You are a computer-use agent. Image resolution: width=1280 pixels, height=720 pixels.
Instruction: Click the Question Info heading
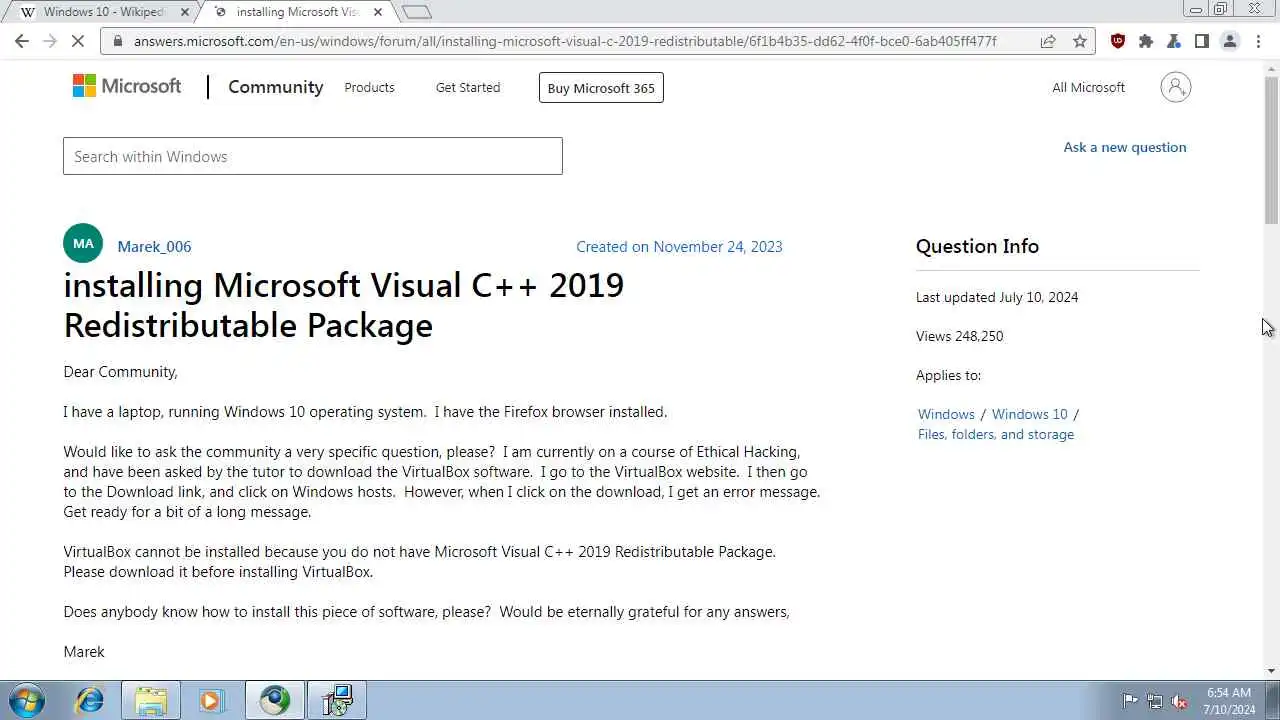point(977,246)
